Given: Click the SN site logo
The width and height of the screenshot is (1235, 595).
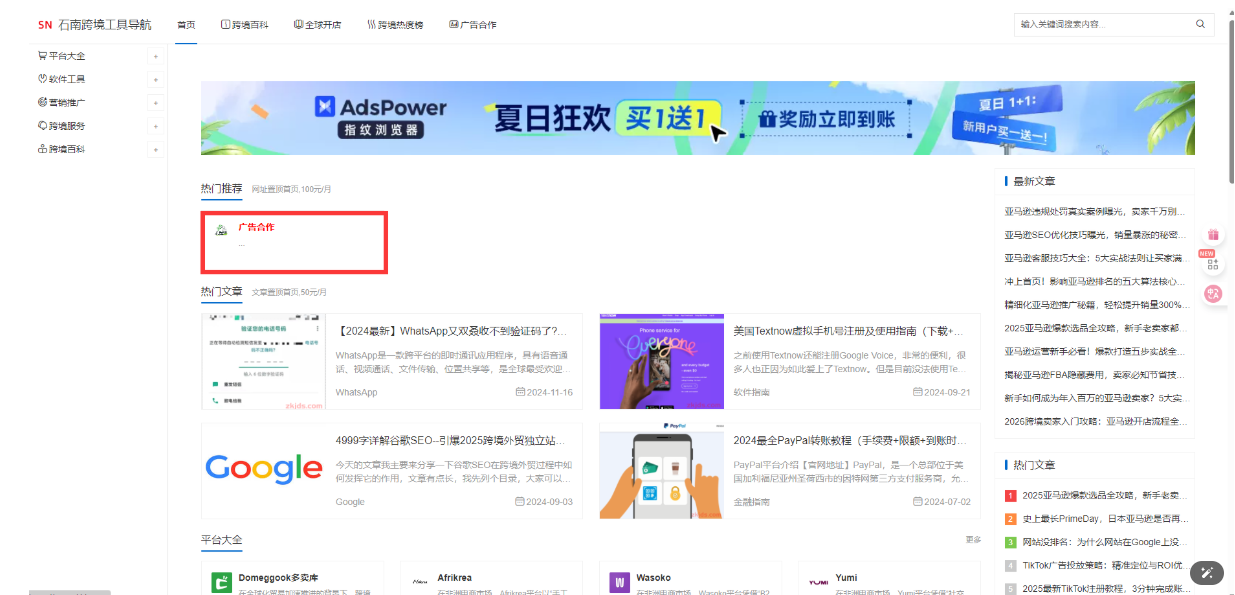Looking at the screenshot, I should [x=45, y=24].
